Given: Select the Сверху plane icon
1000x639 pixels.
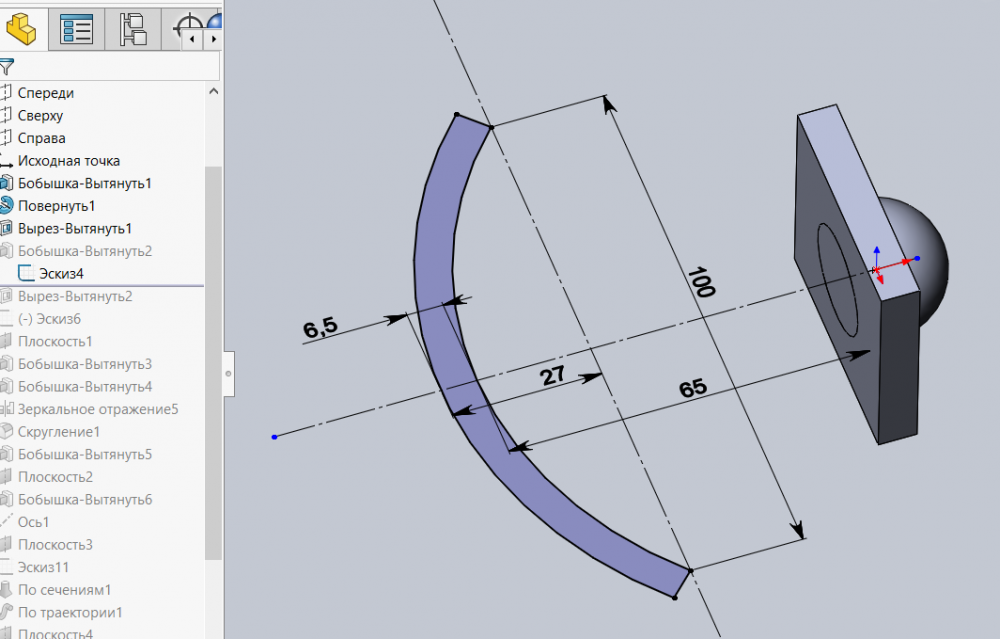Looking at the screenshot, I should click(8, 116).
